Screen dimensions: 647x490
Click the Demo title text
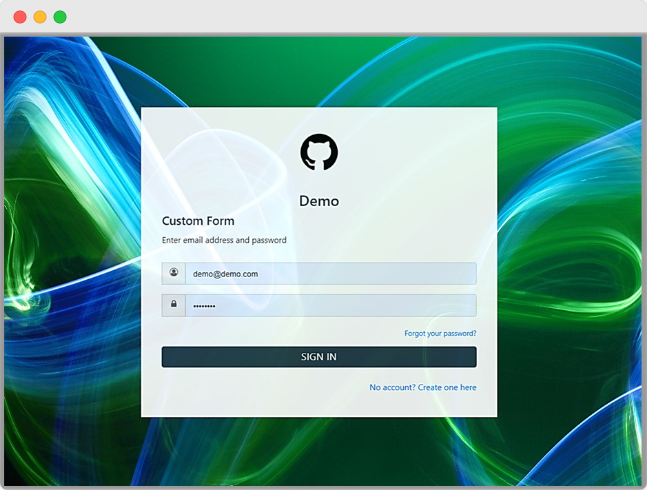(319, 201)
